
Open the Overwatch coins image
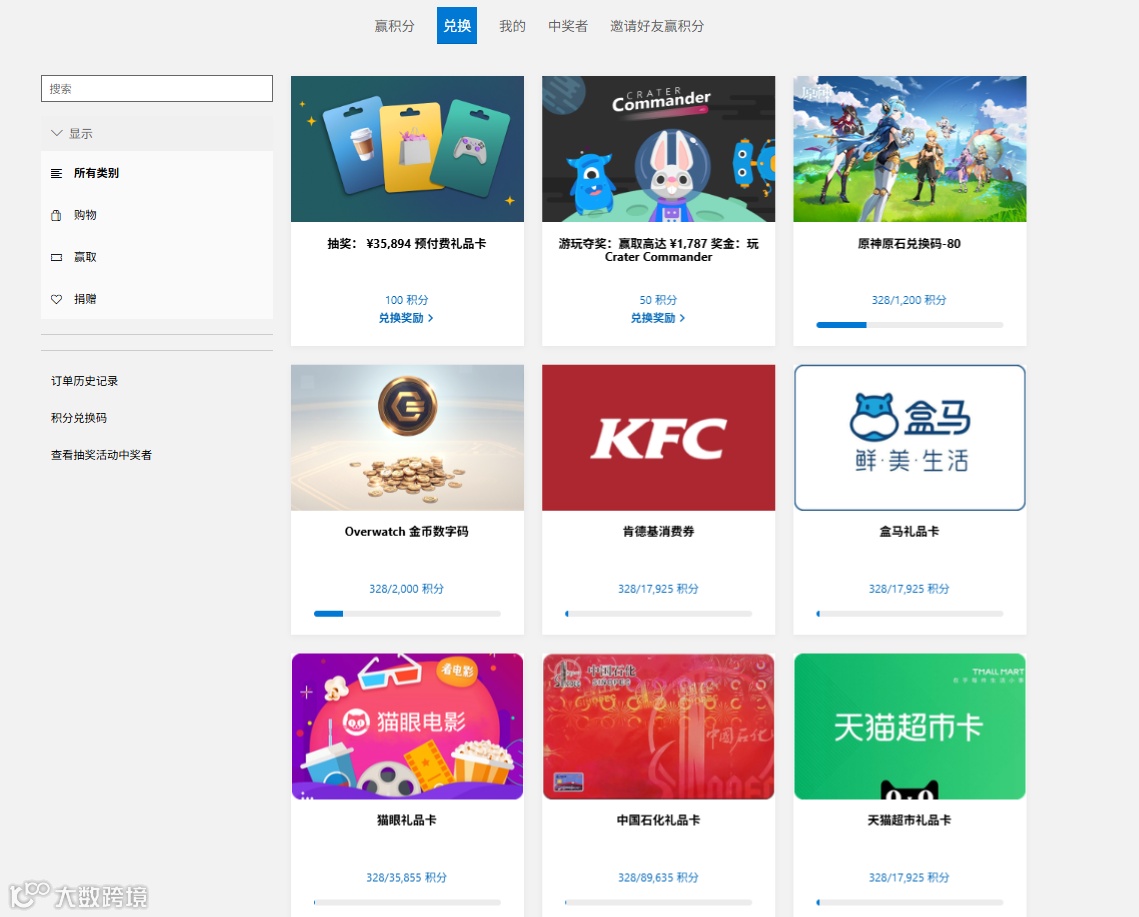pos(408,437)
